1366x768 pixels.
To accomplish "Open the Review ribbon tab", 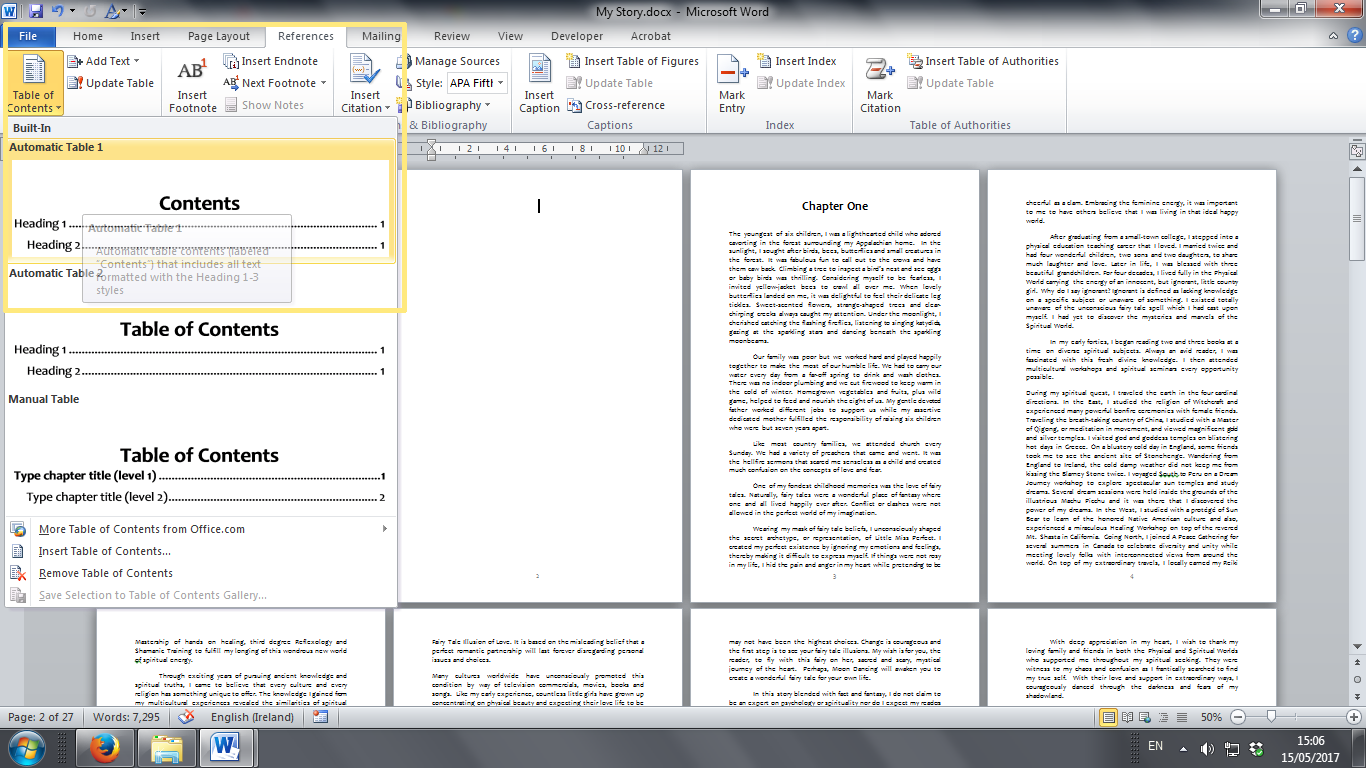I will tap(451, 36).
